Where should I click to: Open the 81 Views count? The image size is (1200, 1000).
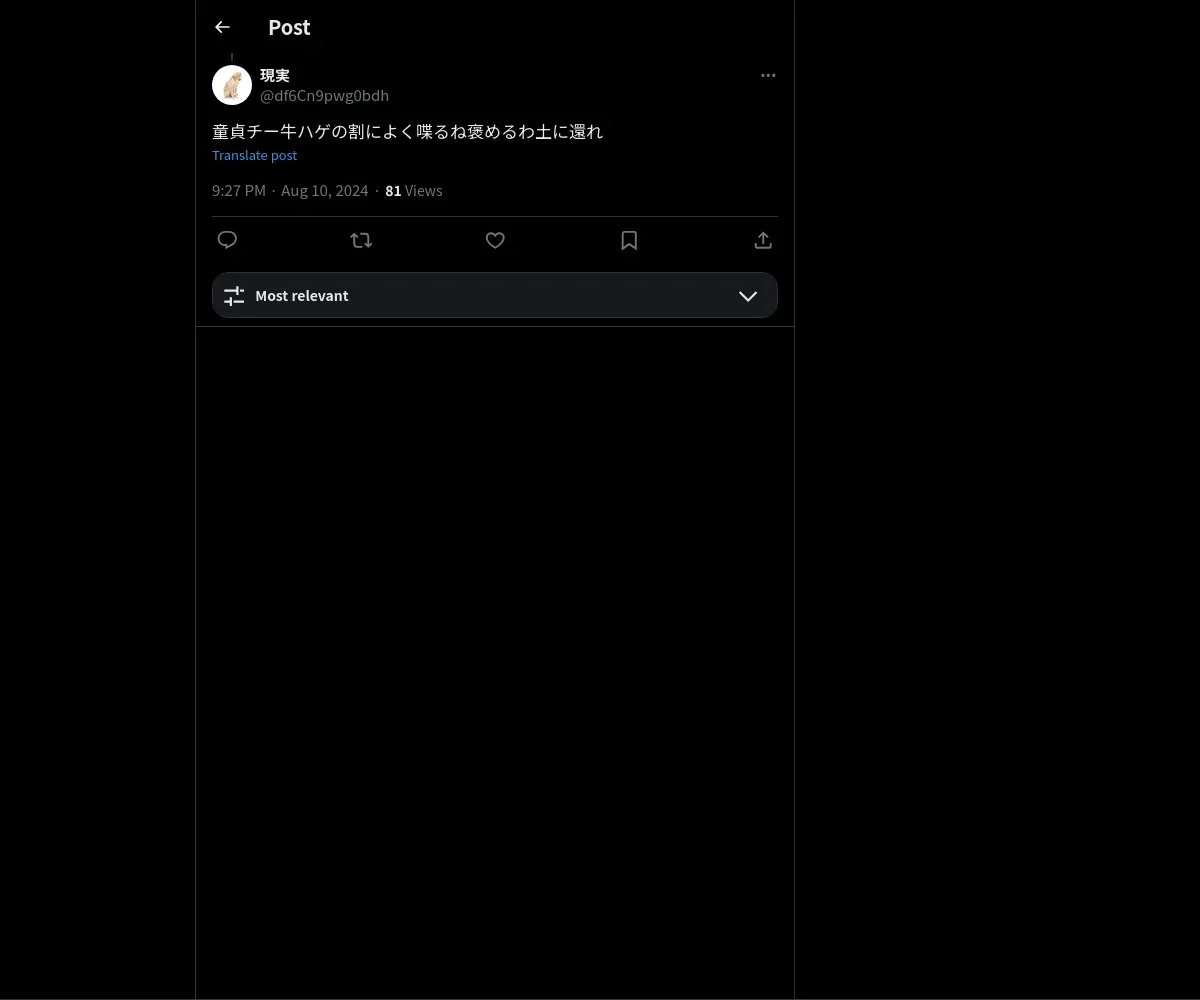pyautogui.click(x=414, y=190)
